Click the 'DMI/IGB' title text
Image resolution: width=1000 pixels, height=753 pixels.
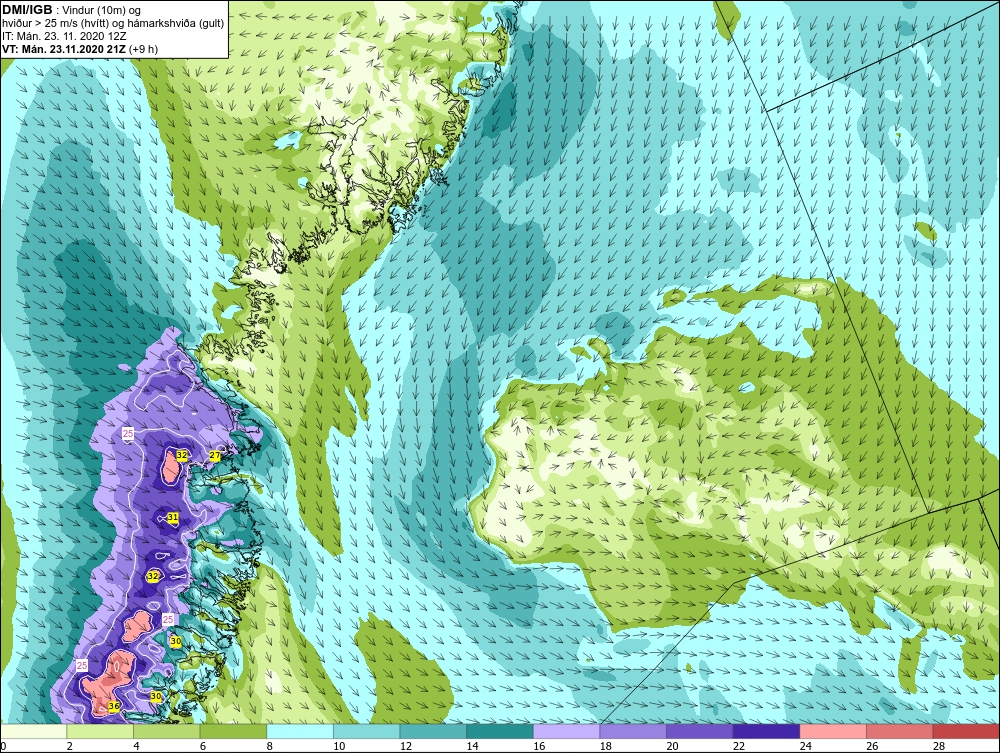(x=27, y=10)
